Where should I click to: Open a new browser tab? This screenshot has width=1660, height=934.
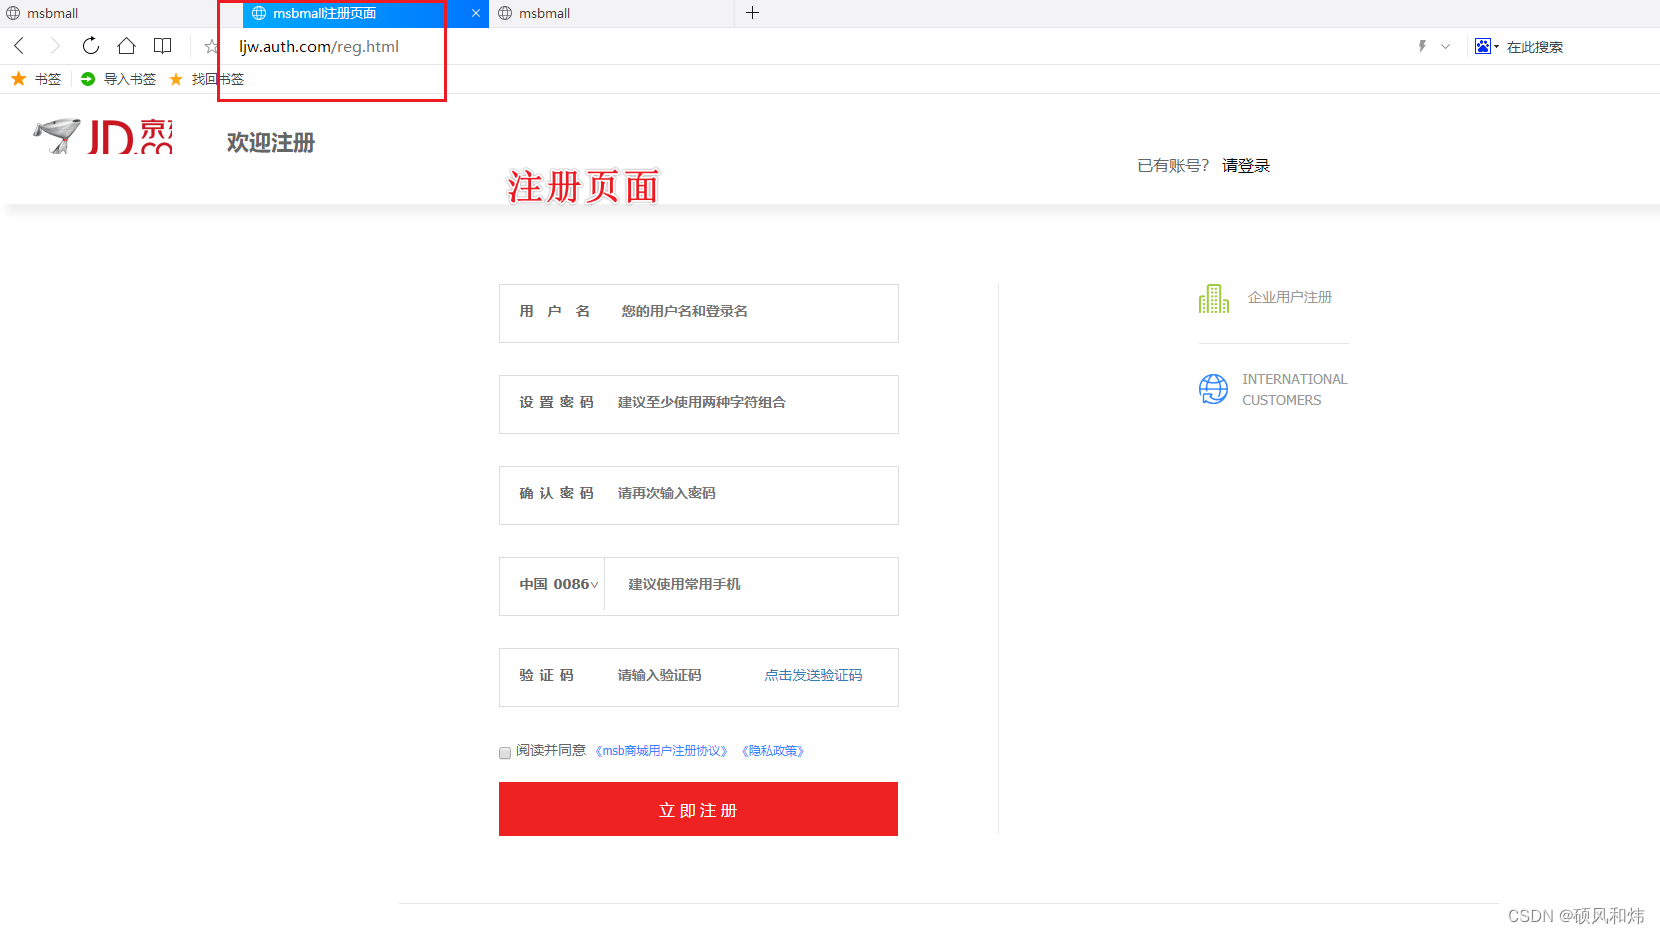752,13
